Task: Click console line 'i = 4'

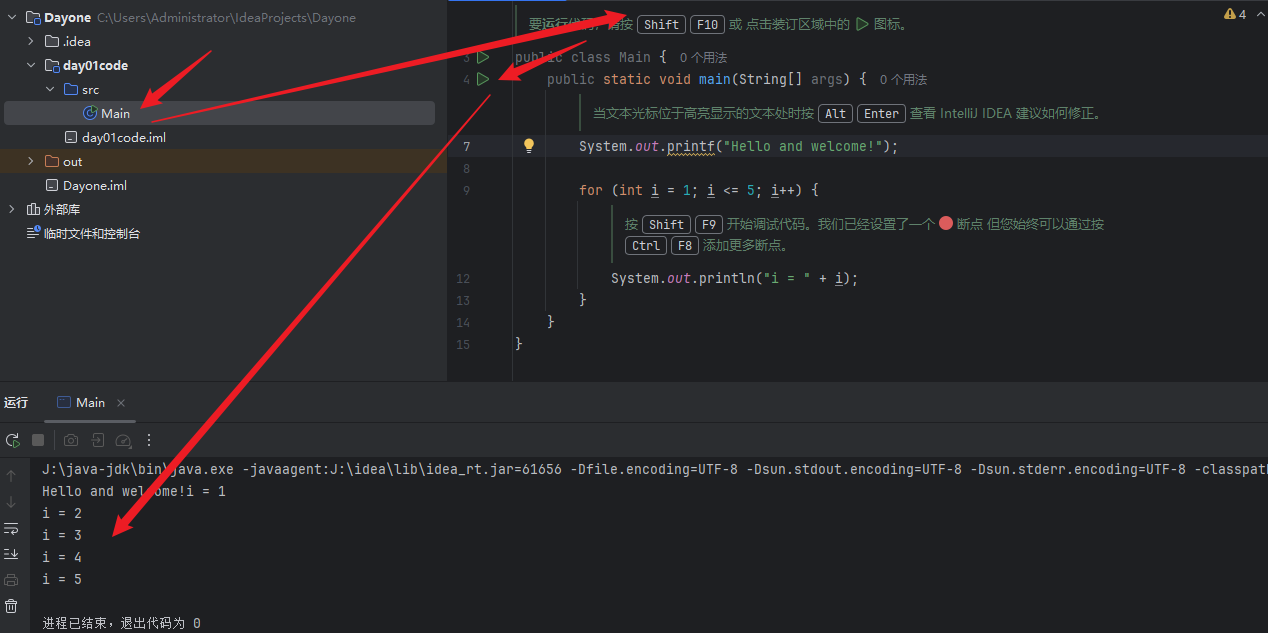Action: 62,557
